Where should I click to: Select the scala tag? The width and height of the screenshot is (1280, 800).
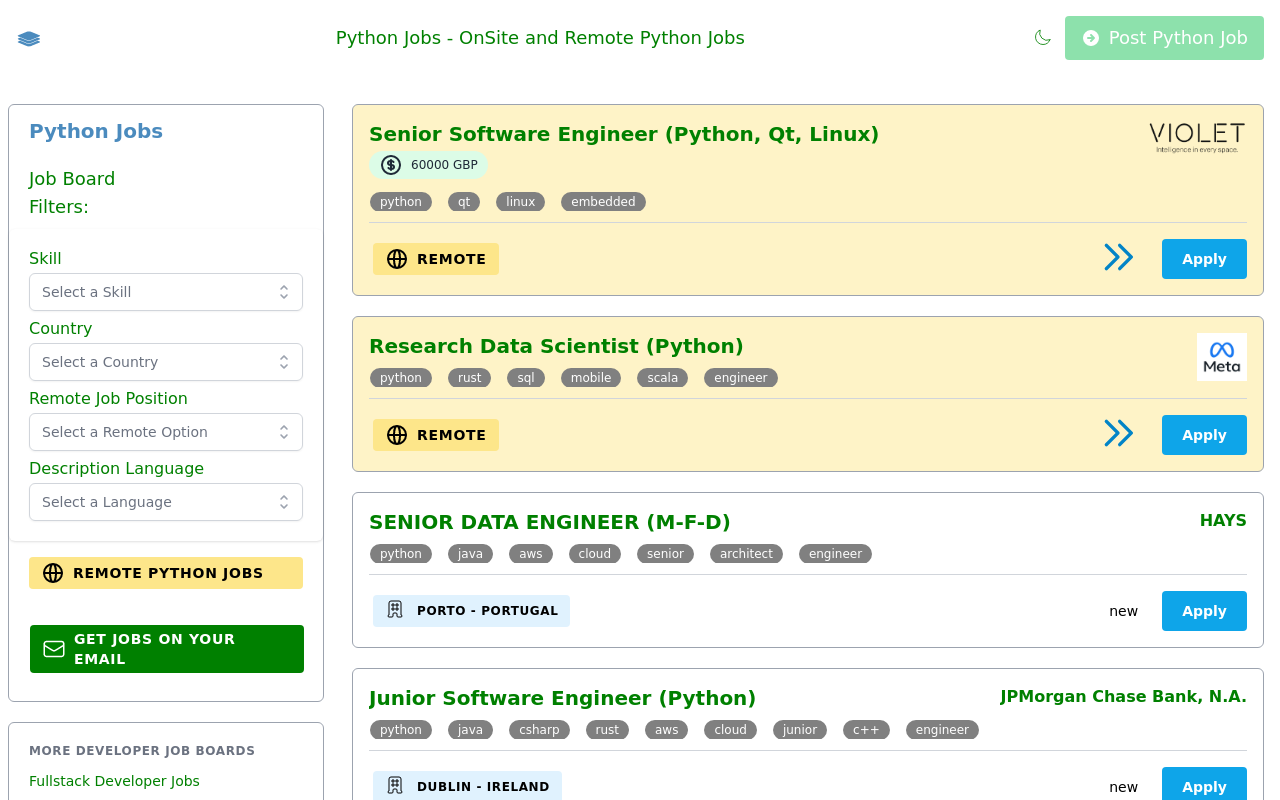(662, 378)
